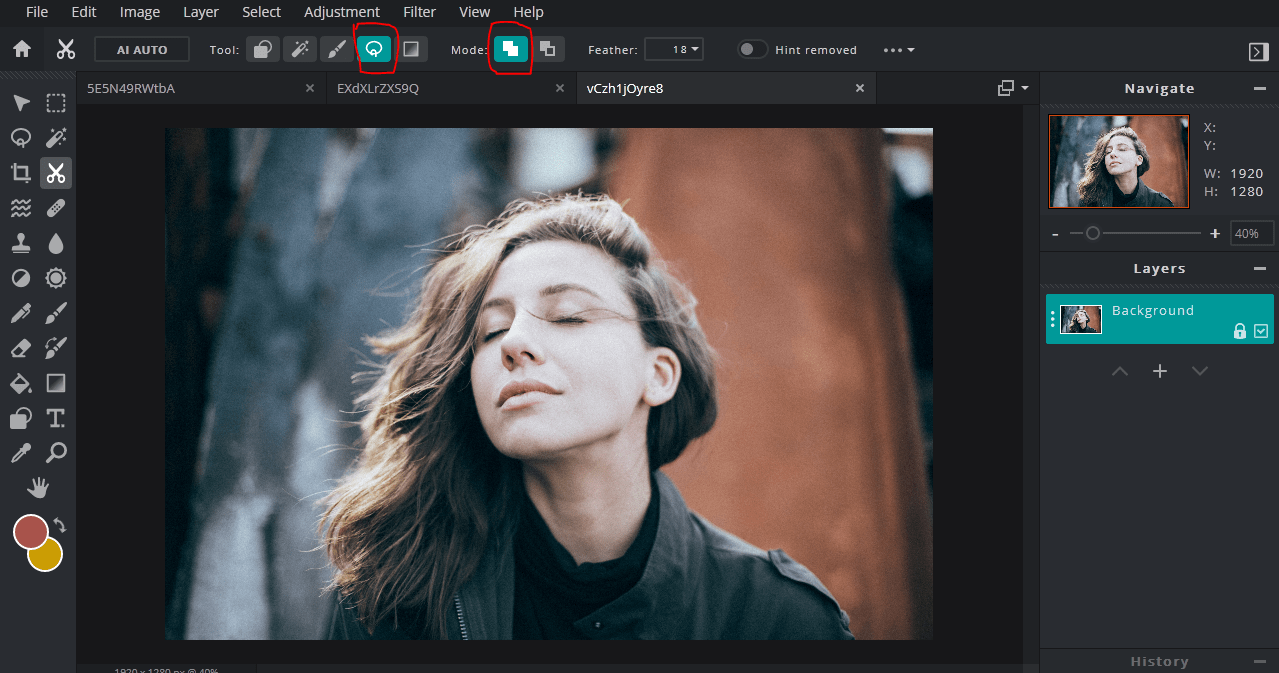Screen dimensions: 1279x673
Task: Select the Clone Stamp tool
Action: tap(20, 242)
